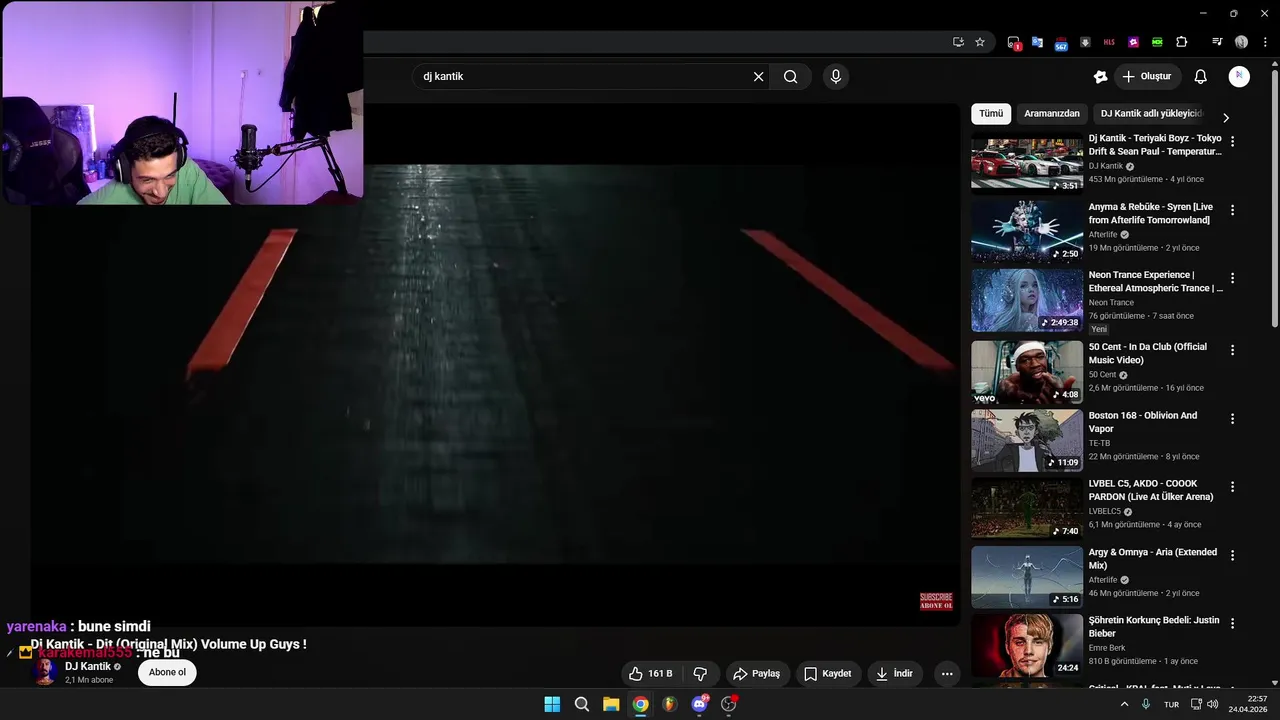
Task: Show hidden system tray icons chevron
Action: 1124,704
